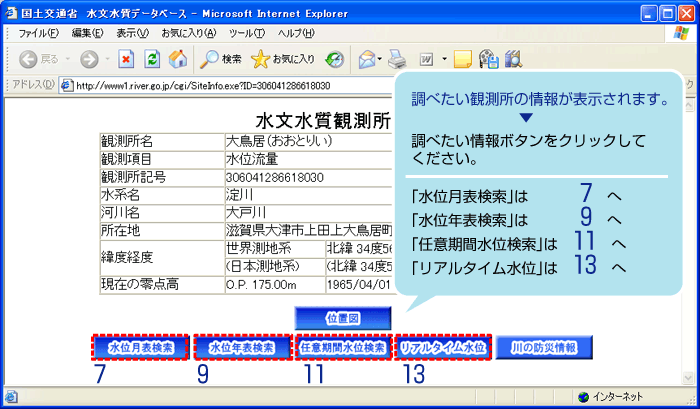Select the 任意期間水位検索 button
The height and width of the screenshot is (409, 700).
(342, 348)
